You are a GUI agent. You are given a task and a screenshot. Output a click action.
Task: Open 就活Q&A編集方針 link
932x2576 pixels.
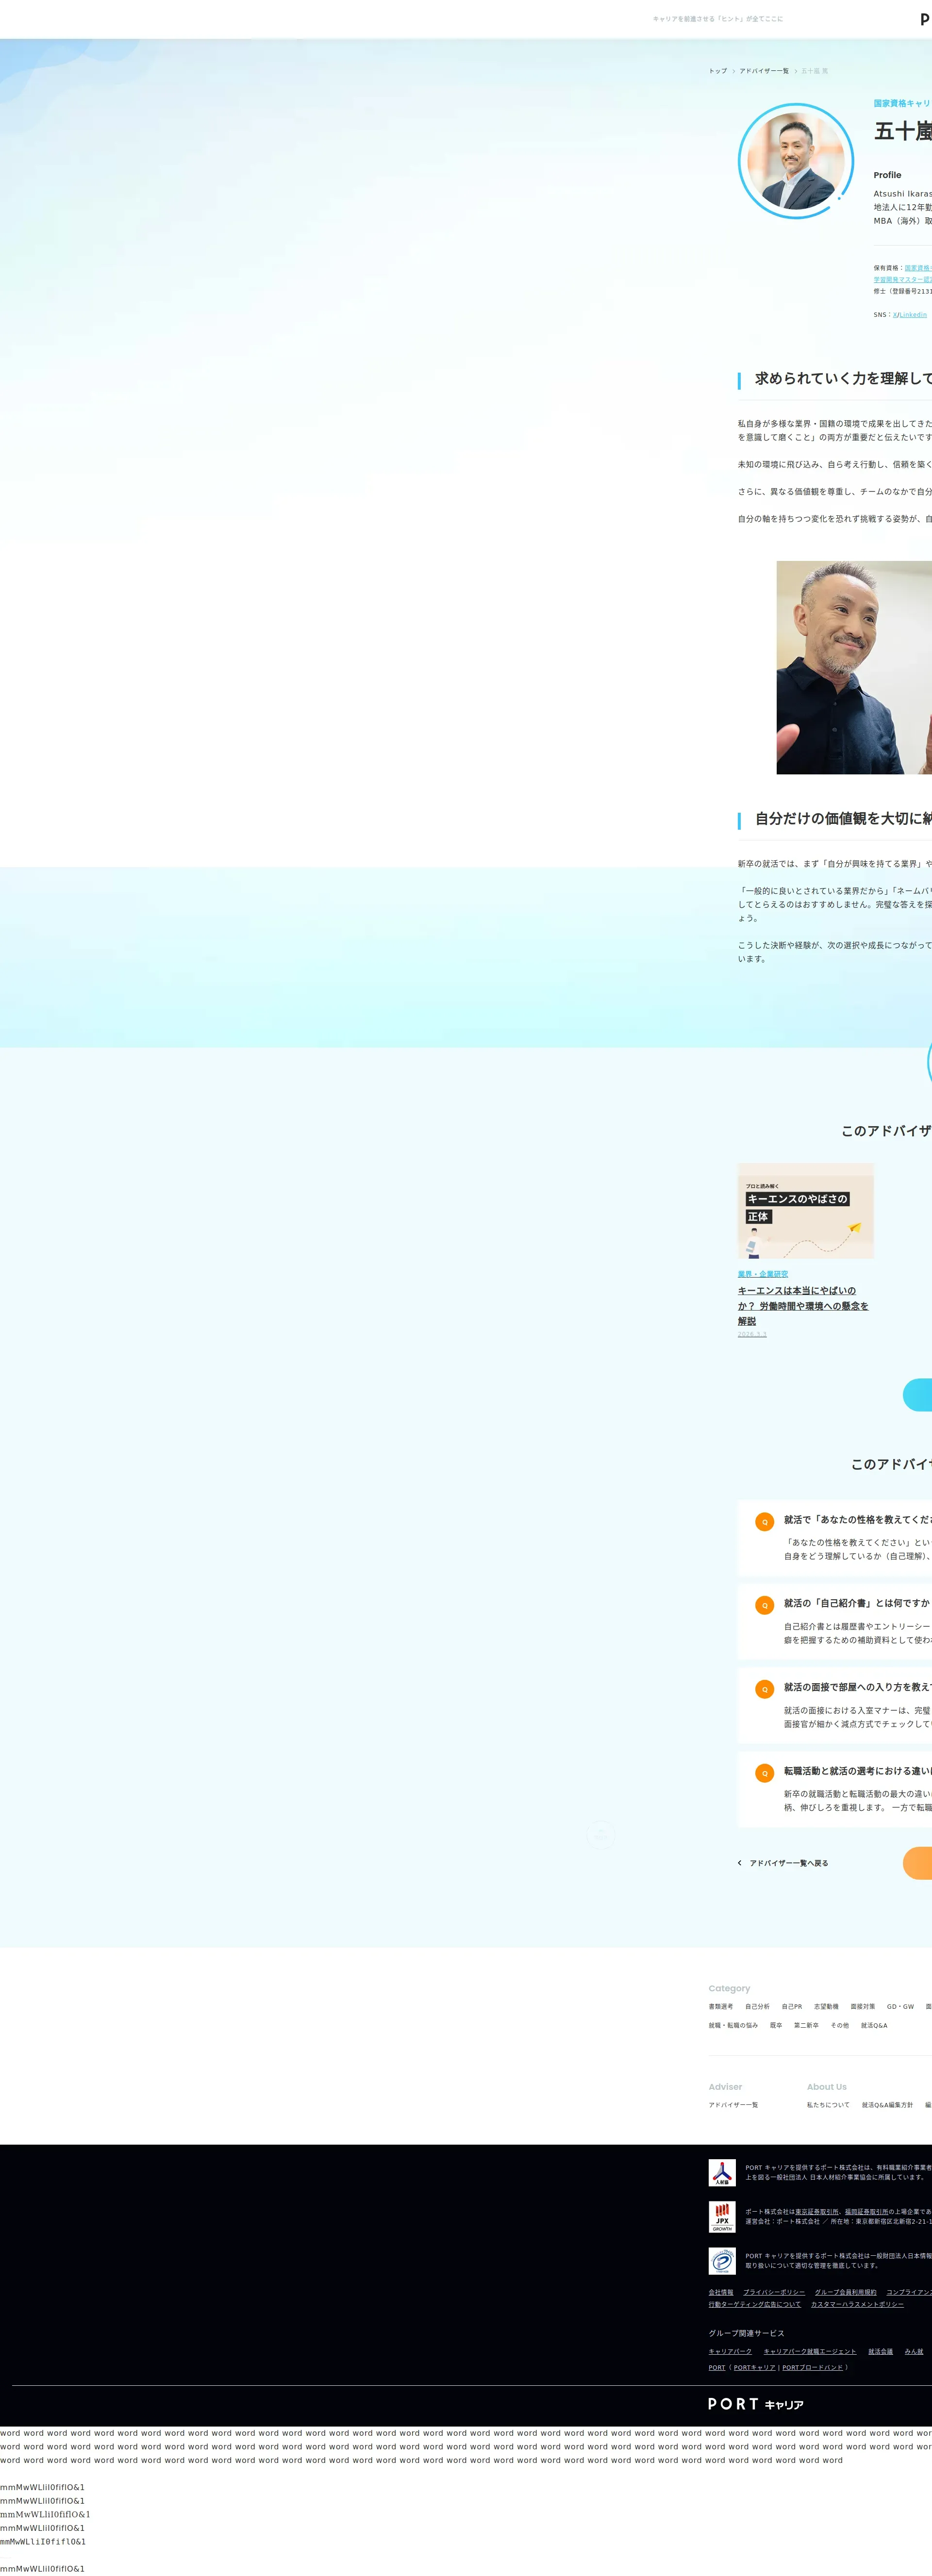click(887, 2105)
